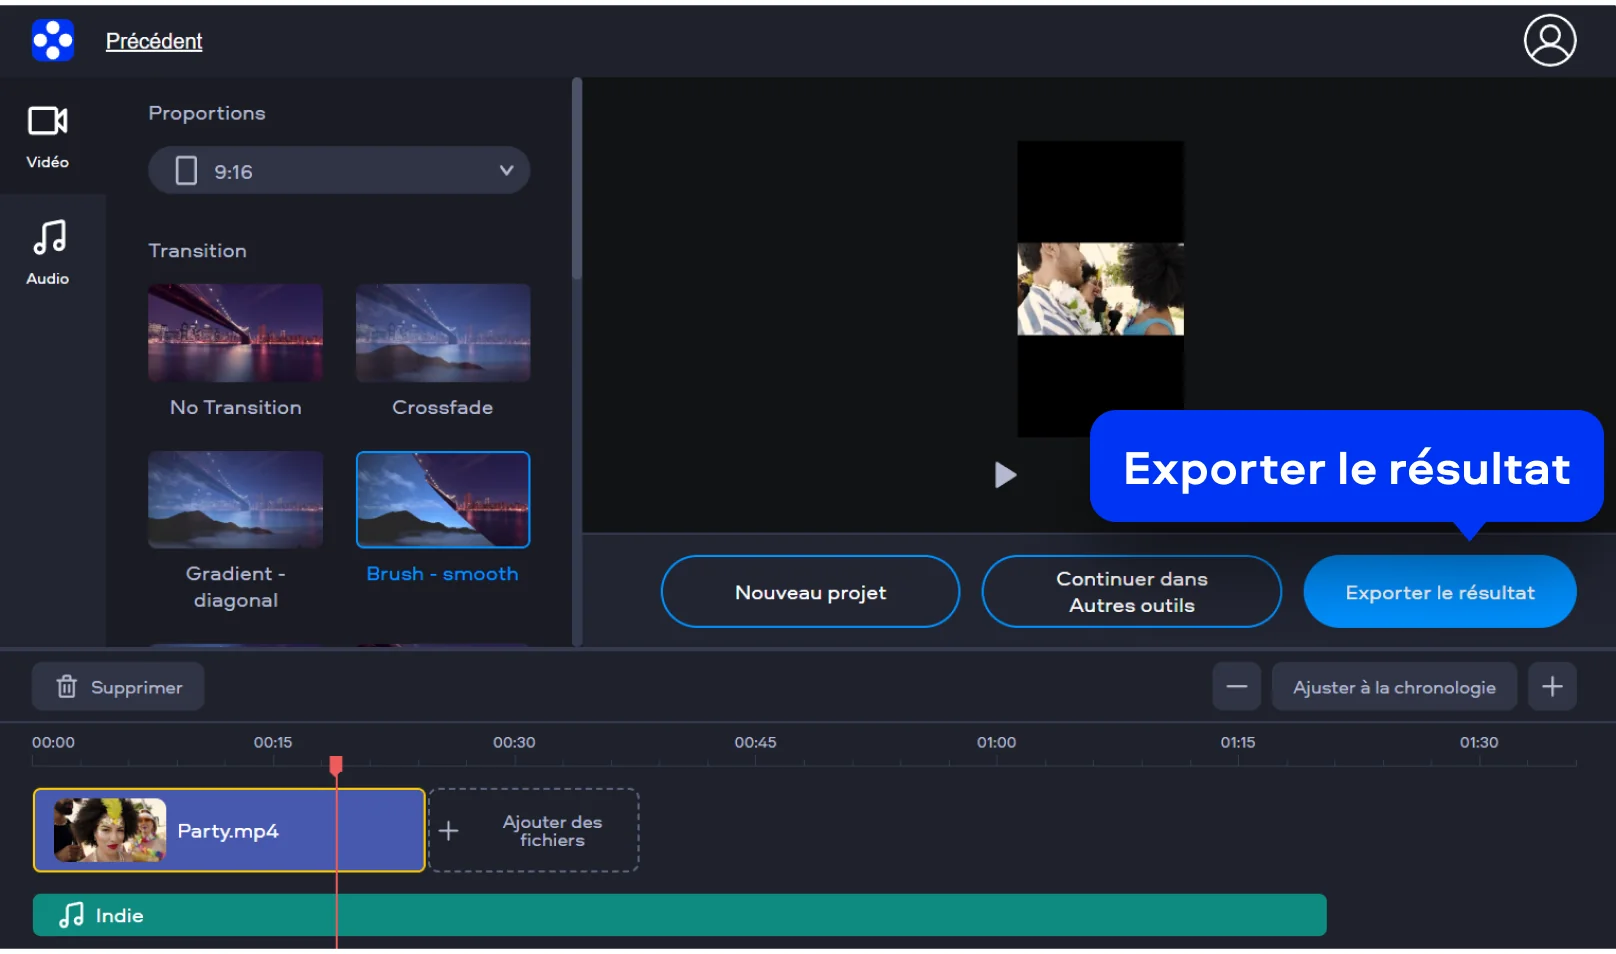Image resolution: width=1616 pixels, height=954 pixels.
Task: Zoom in timeline with plus icon
Action: (x=1552, y=687)
